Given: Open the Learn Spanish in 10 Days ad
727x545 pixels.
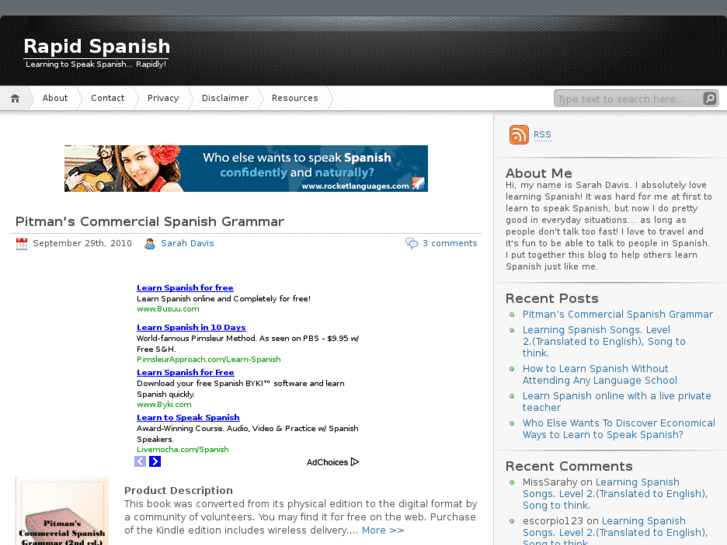Looking at the screenshot, I should [x=191, y=327].
